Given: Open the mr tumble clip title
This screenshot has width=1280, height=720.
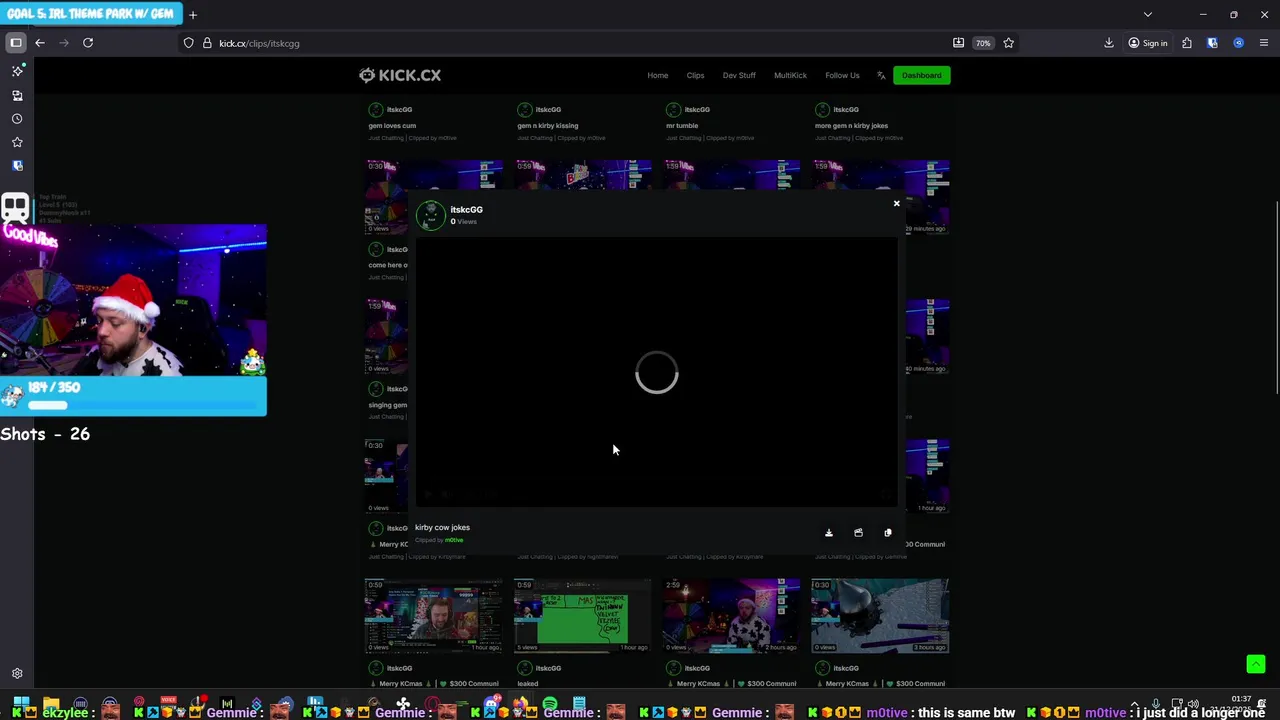Looking at the screenshot, I should click(682, 126).
